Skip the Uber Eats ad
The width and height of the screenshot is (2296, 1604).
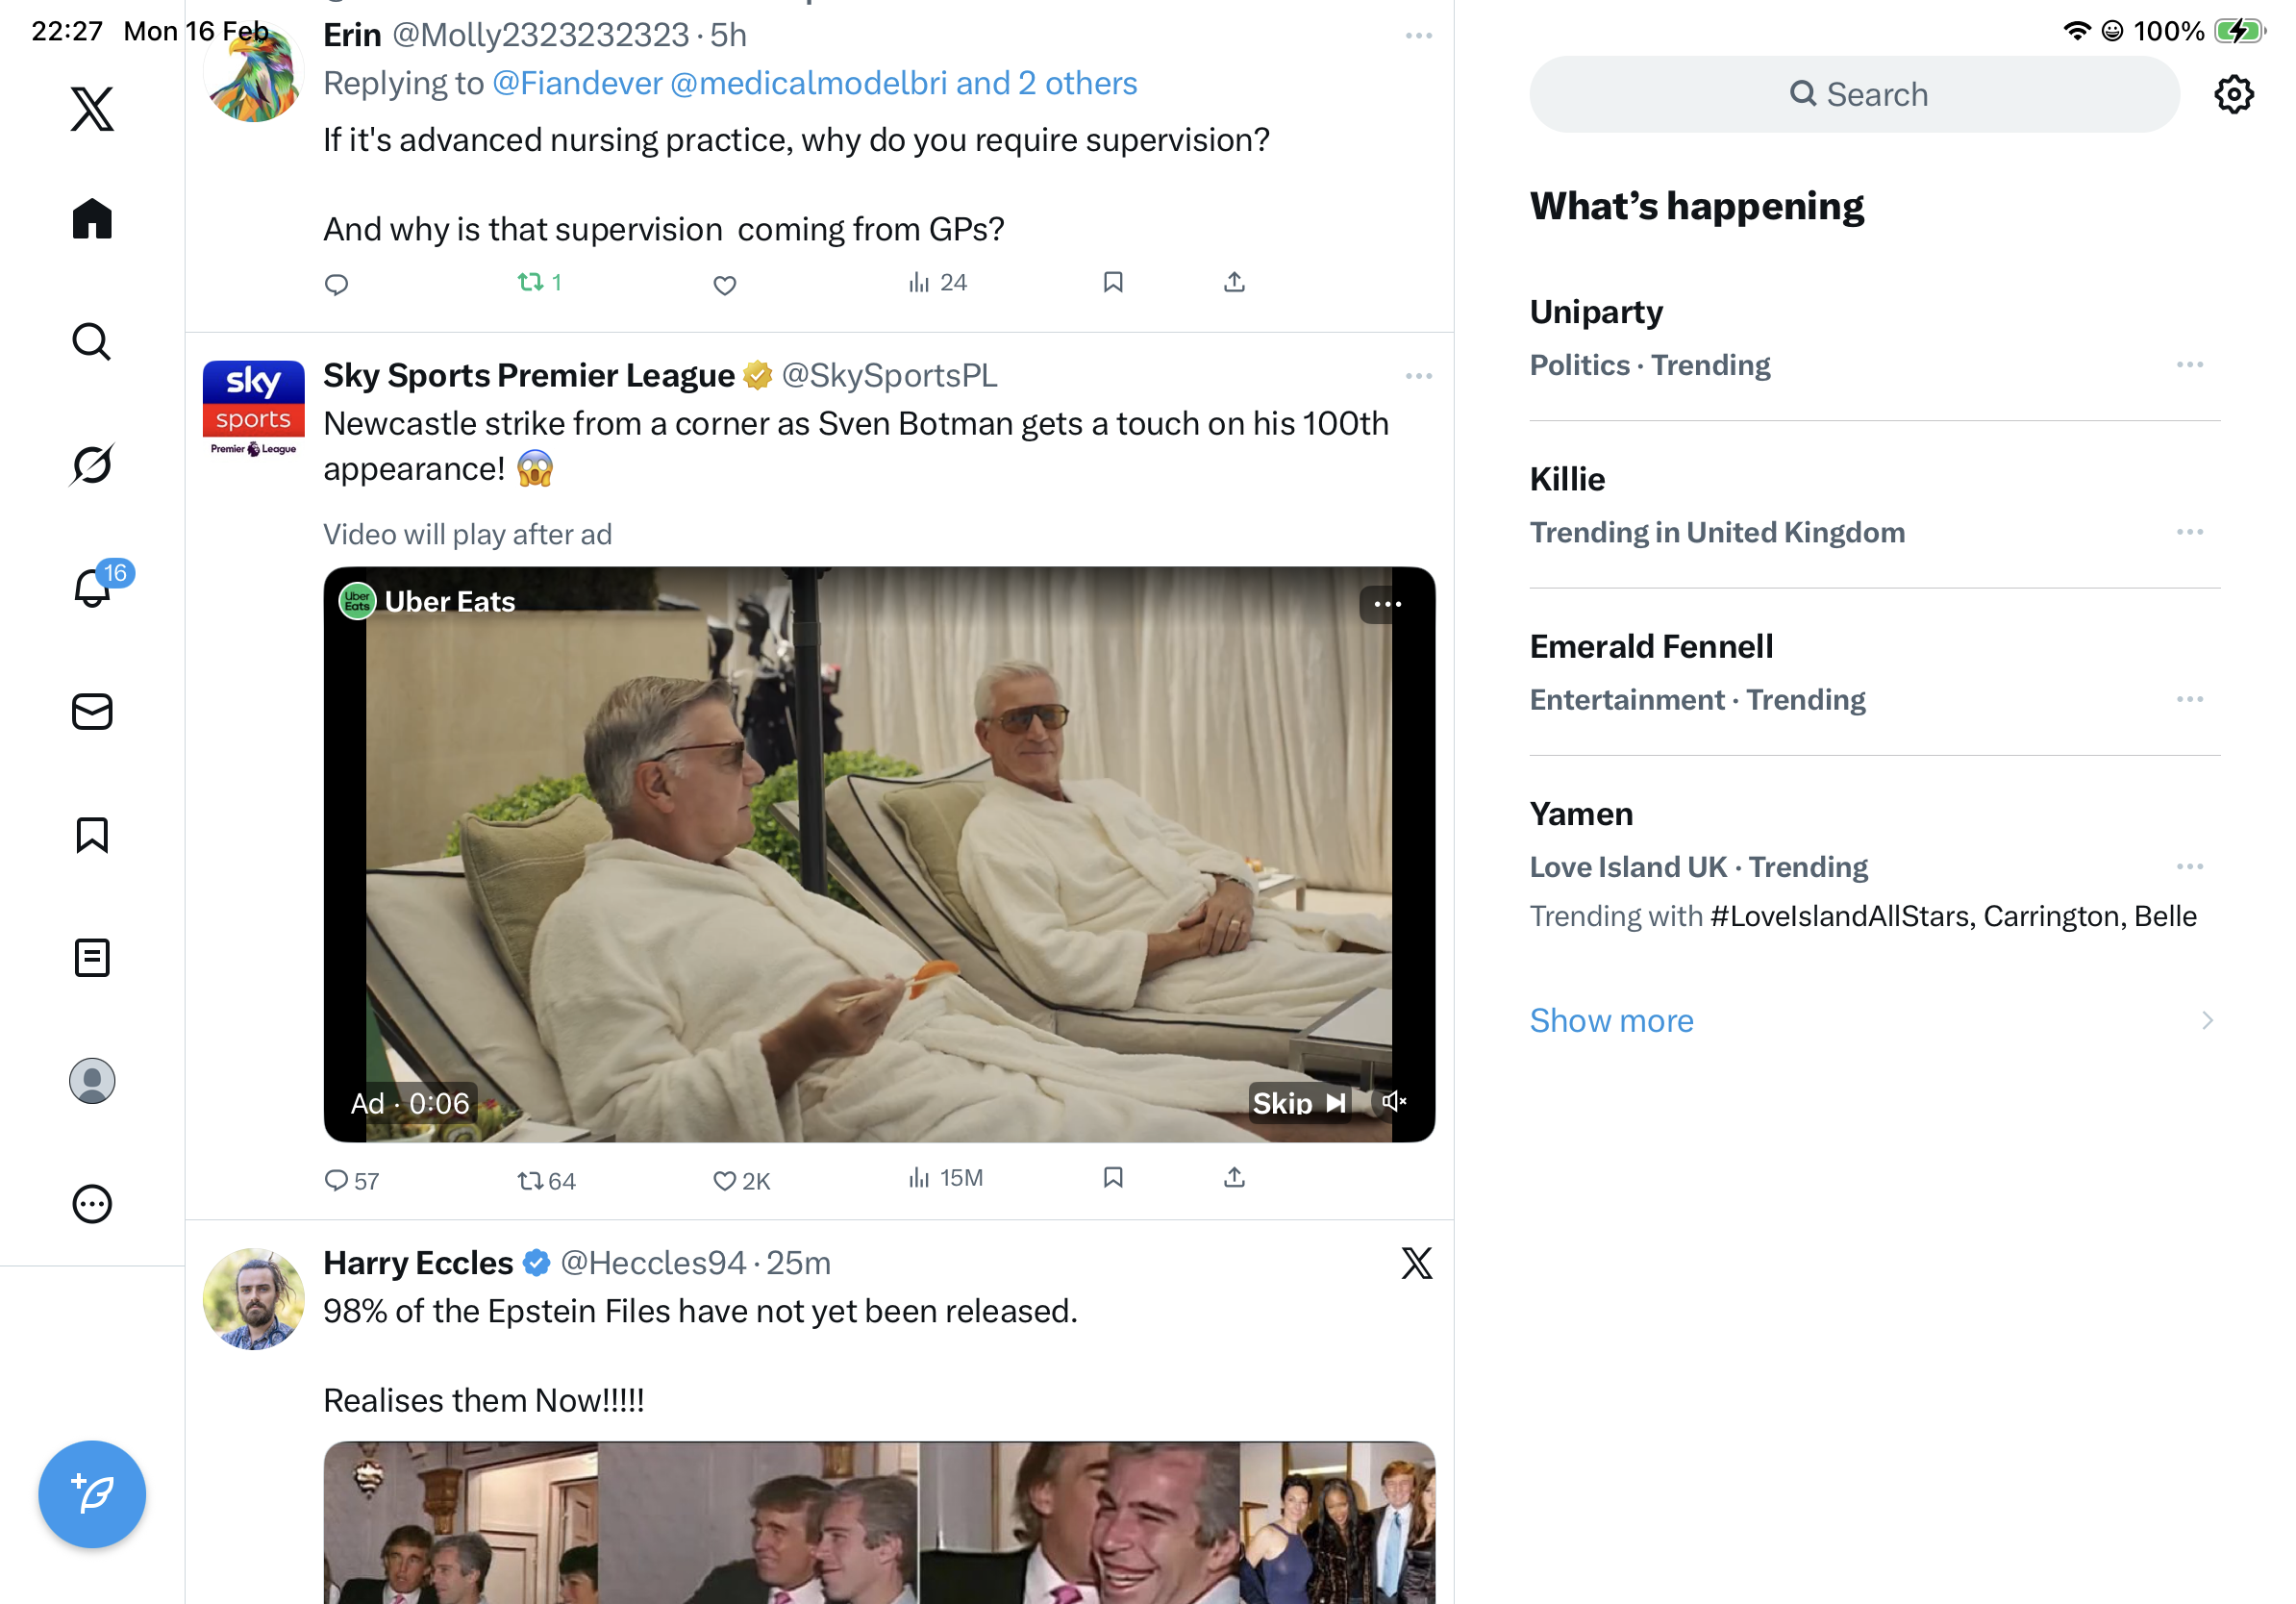[1298, 1103]
